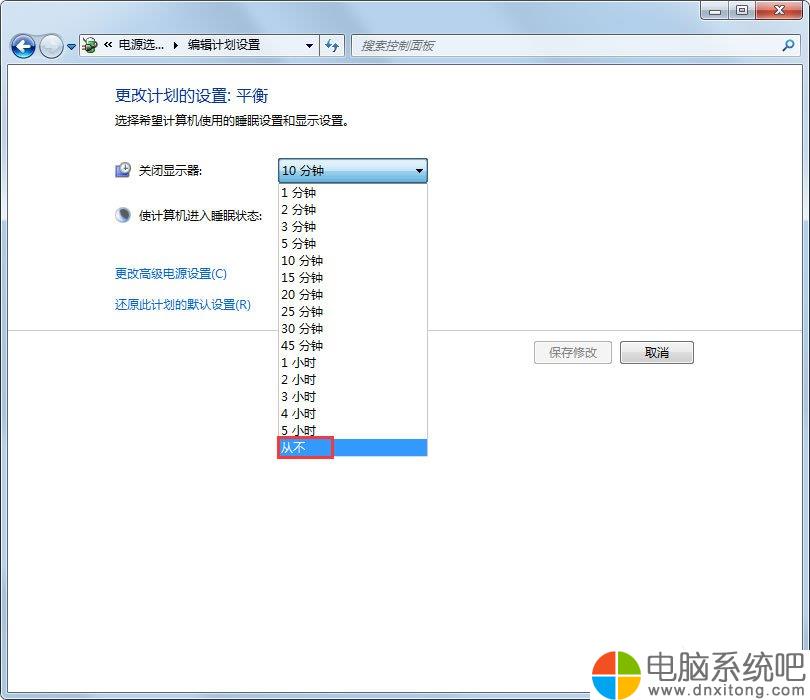Choose 5 分钟 from the list
The image size is (810, 700).
tap(353, 244)
